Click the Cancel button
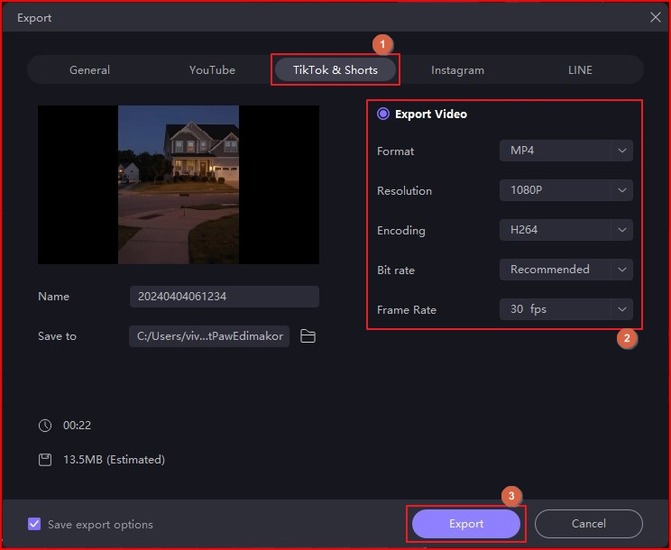The width and height of the screenshot is (671, 550). click(588, 524)
